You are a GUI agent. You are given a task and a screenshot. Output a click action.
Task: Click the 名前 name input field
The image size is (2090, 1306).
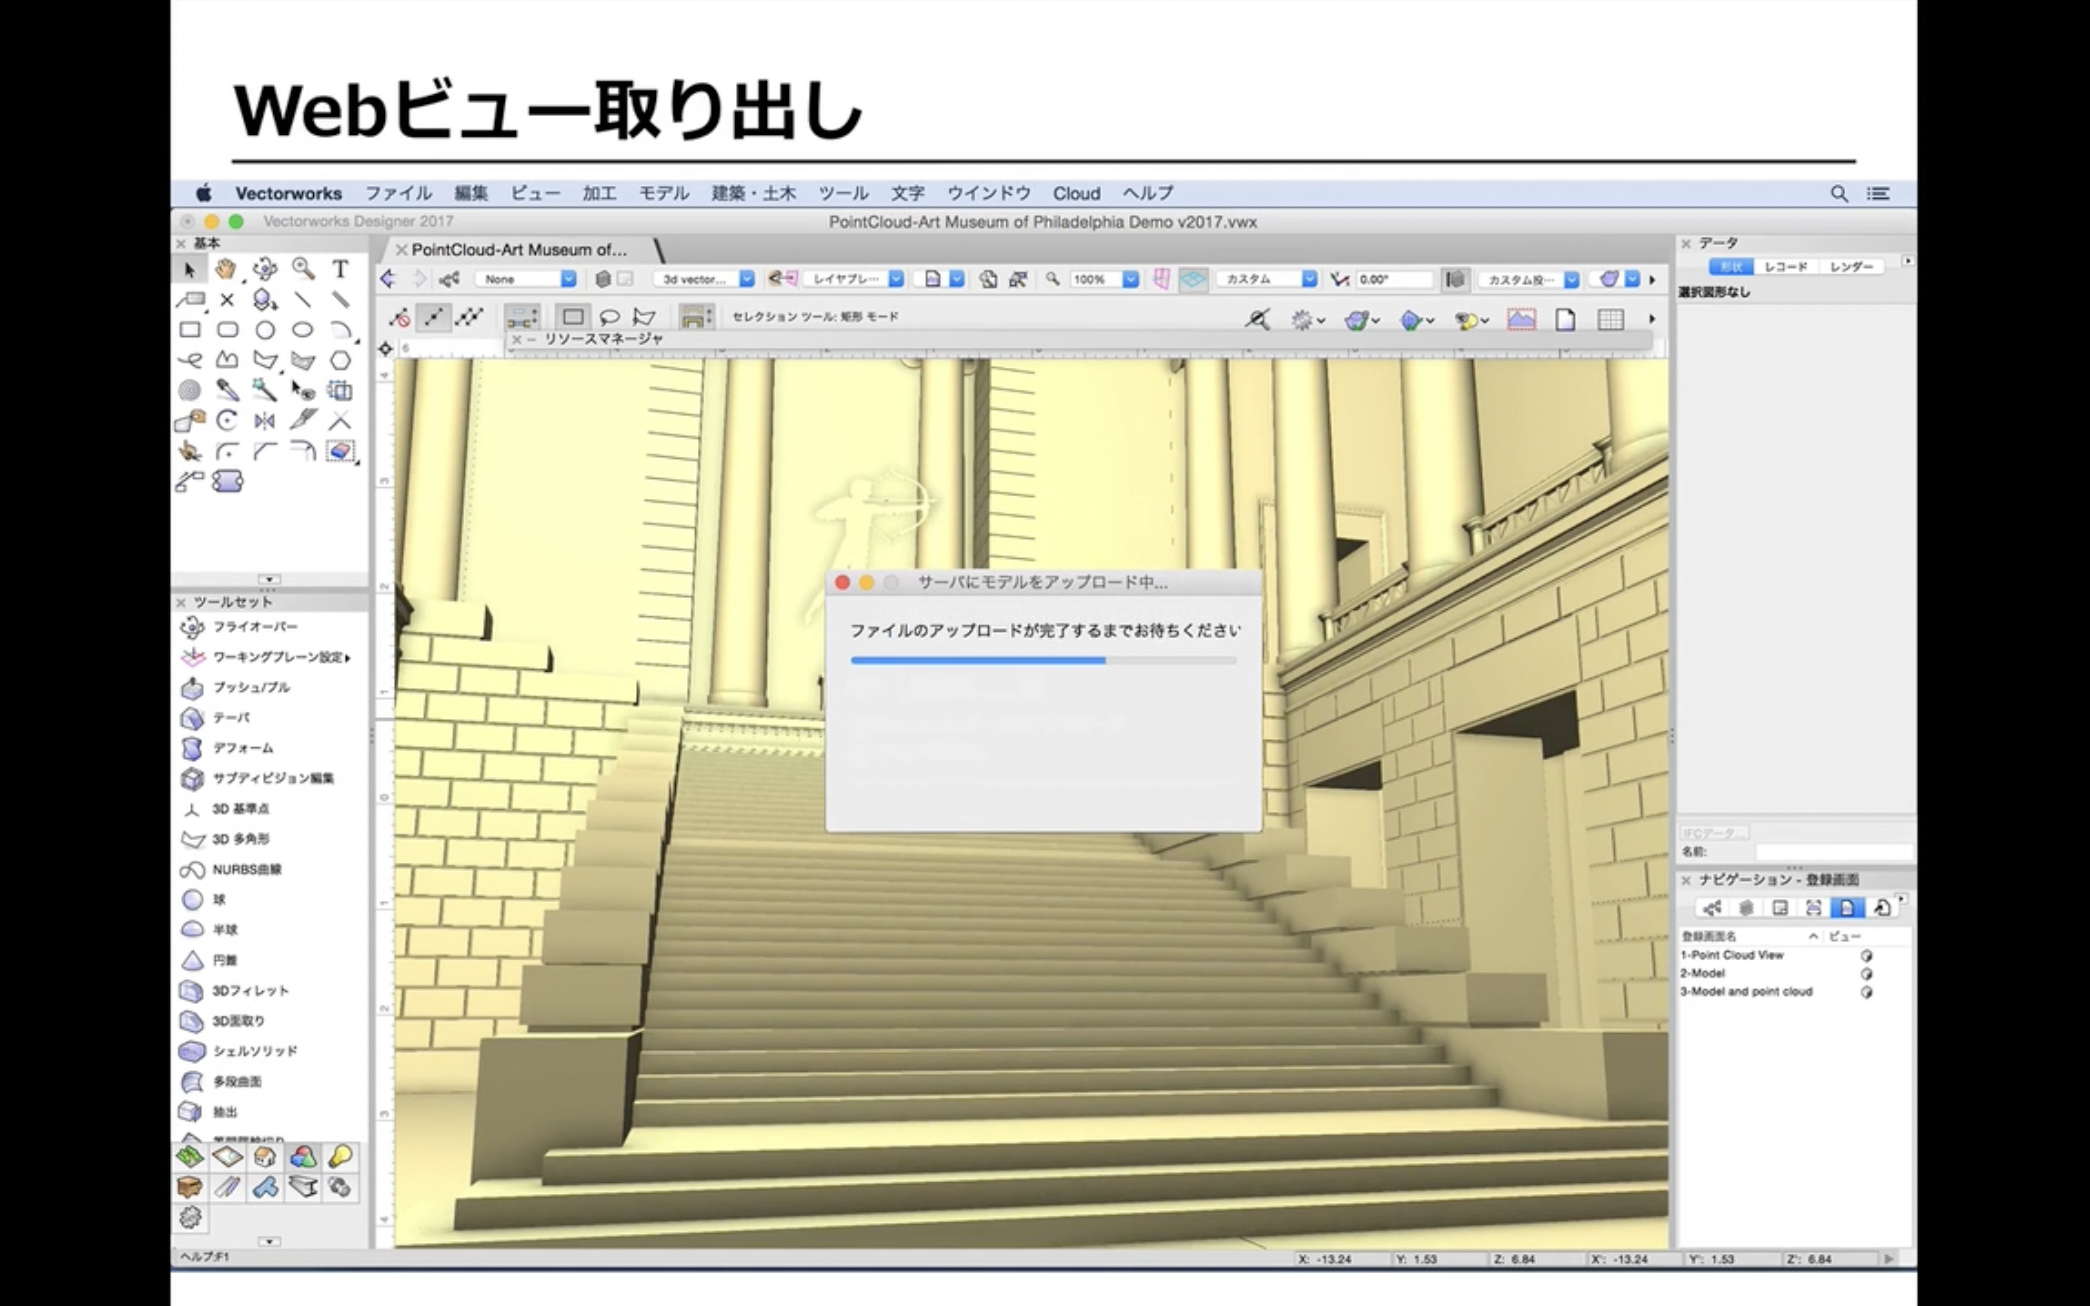coord(1833,852)
